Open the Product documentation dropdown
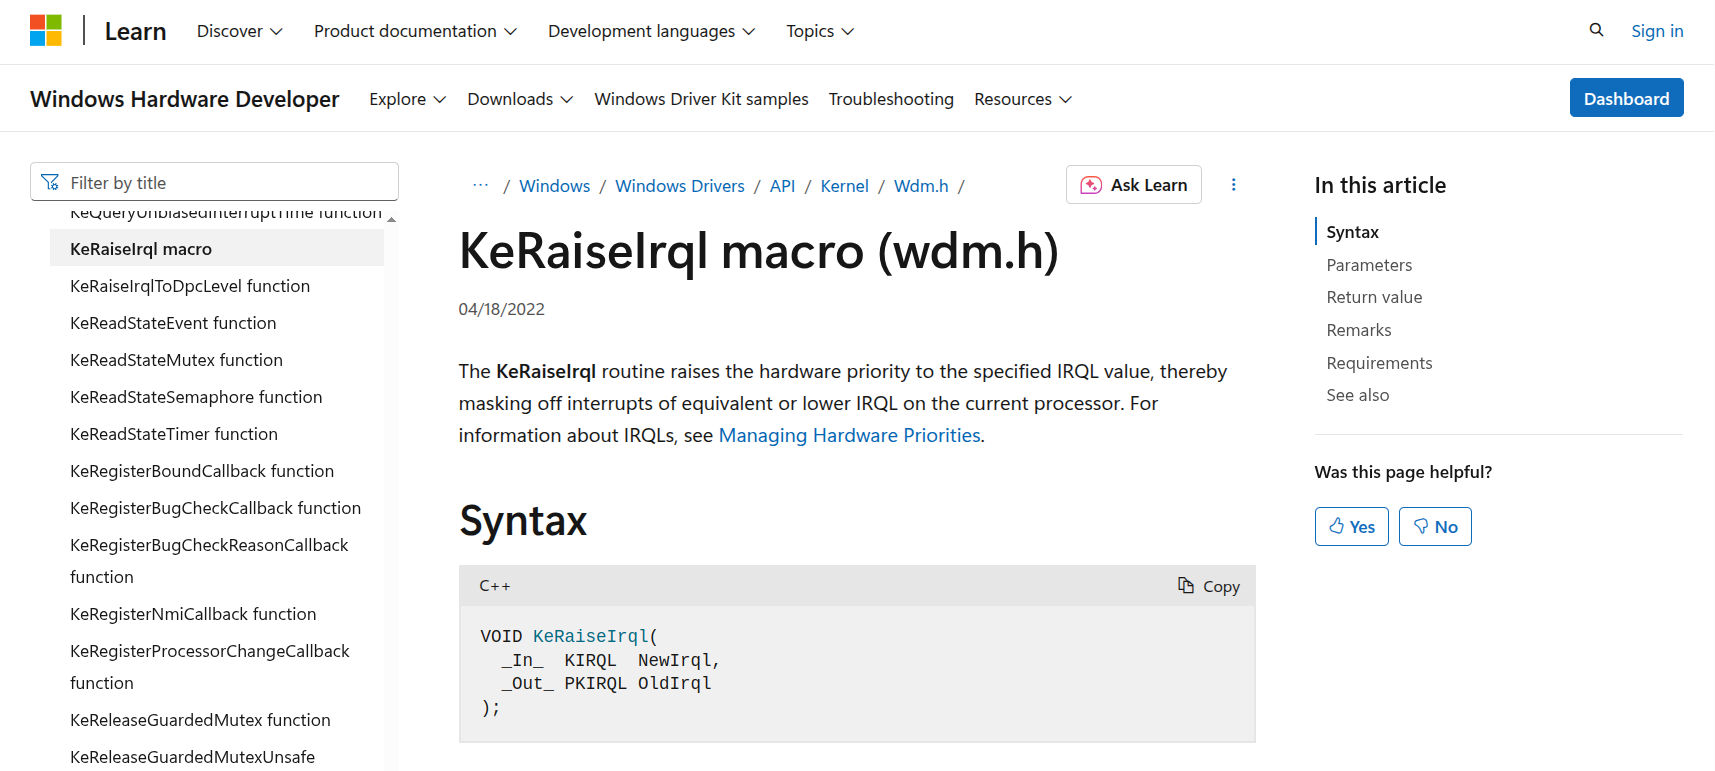This screenshot has height=771, width=1715. click(415, 31)
